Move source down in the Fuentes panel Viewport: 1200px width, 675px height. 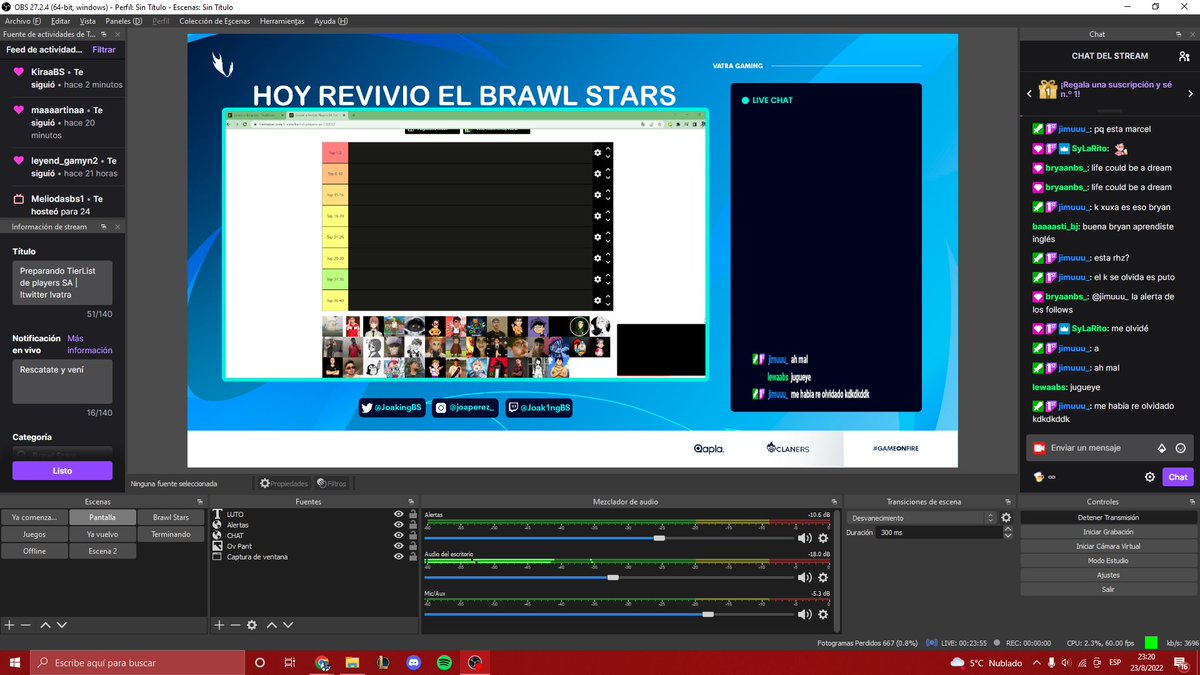(288, 624)
